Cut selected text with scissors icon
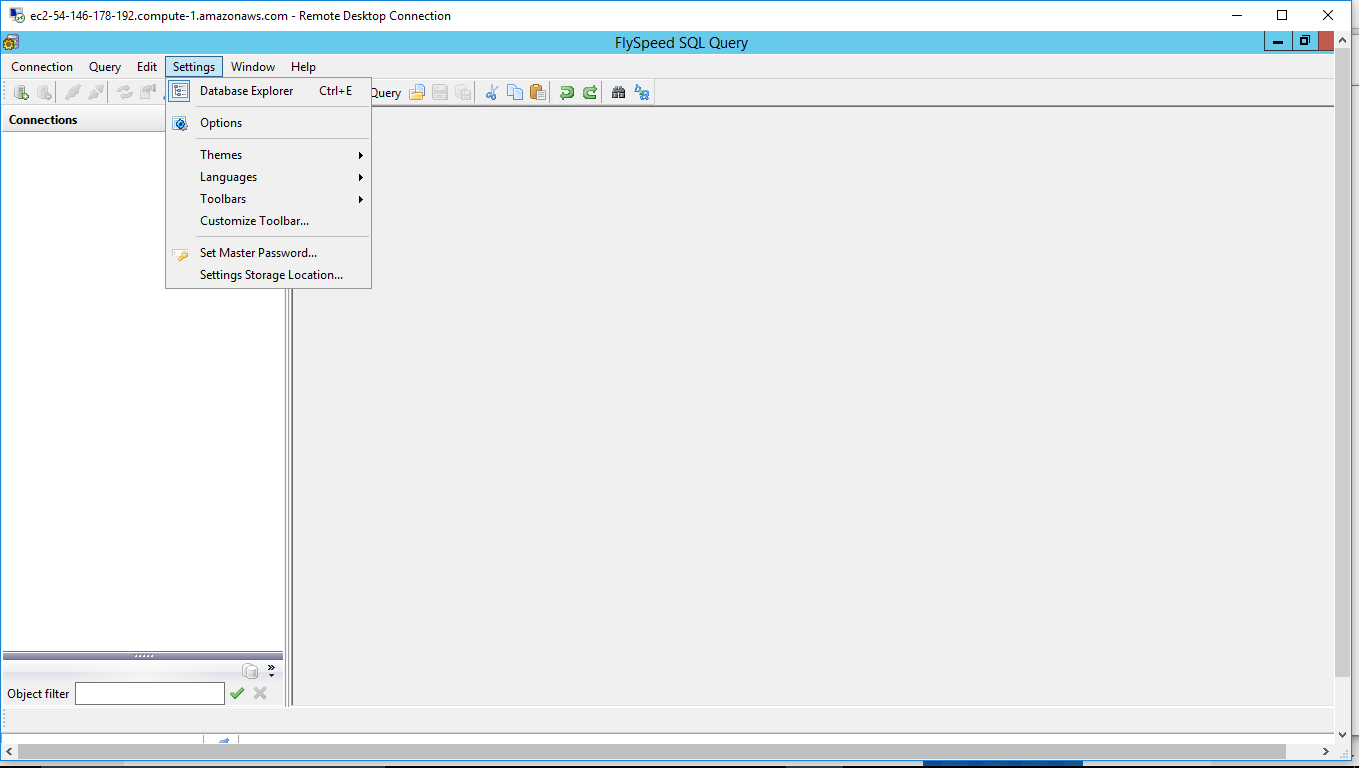The width and height of the screenshot is (1359, 768). tap(491, 92)
